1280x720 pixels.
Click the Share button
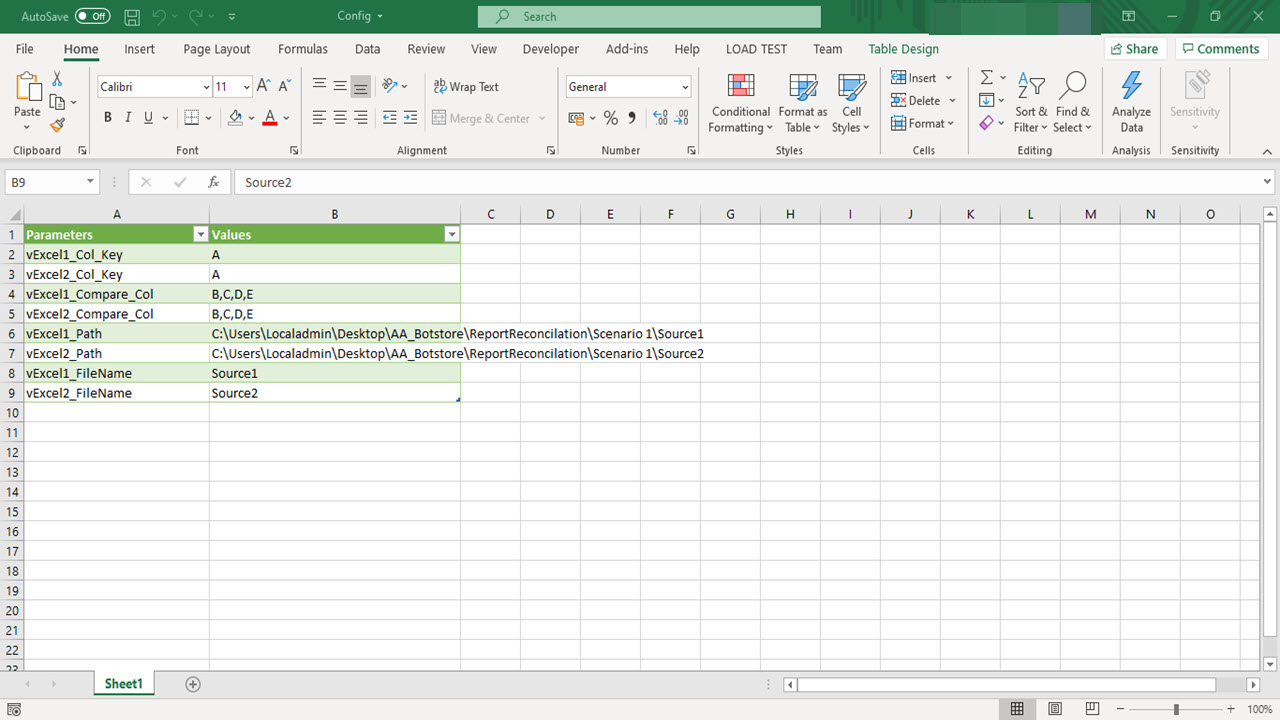point(1135,49)
